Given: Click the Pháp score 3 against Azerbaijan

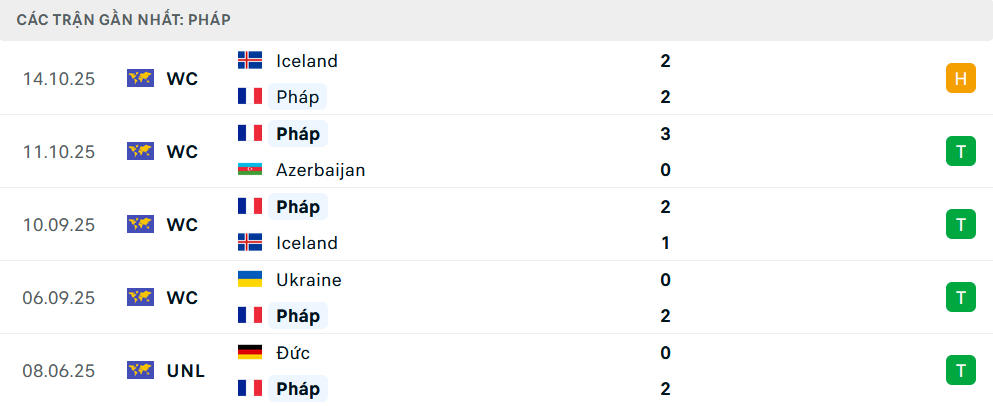Looking at the screenshot, I should (x=665, y=133).
